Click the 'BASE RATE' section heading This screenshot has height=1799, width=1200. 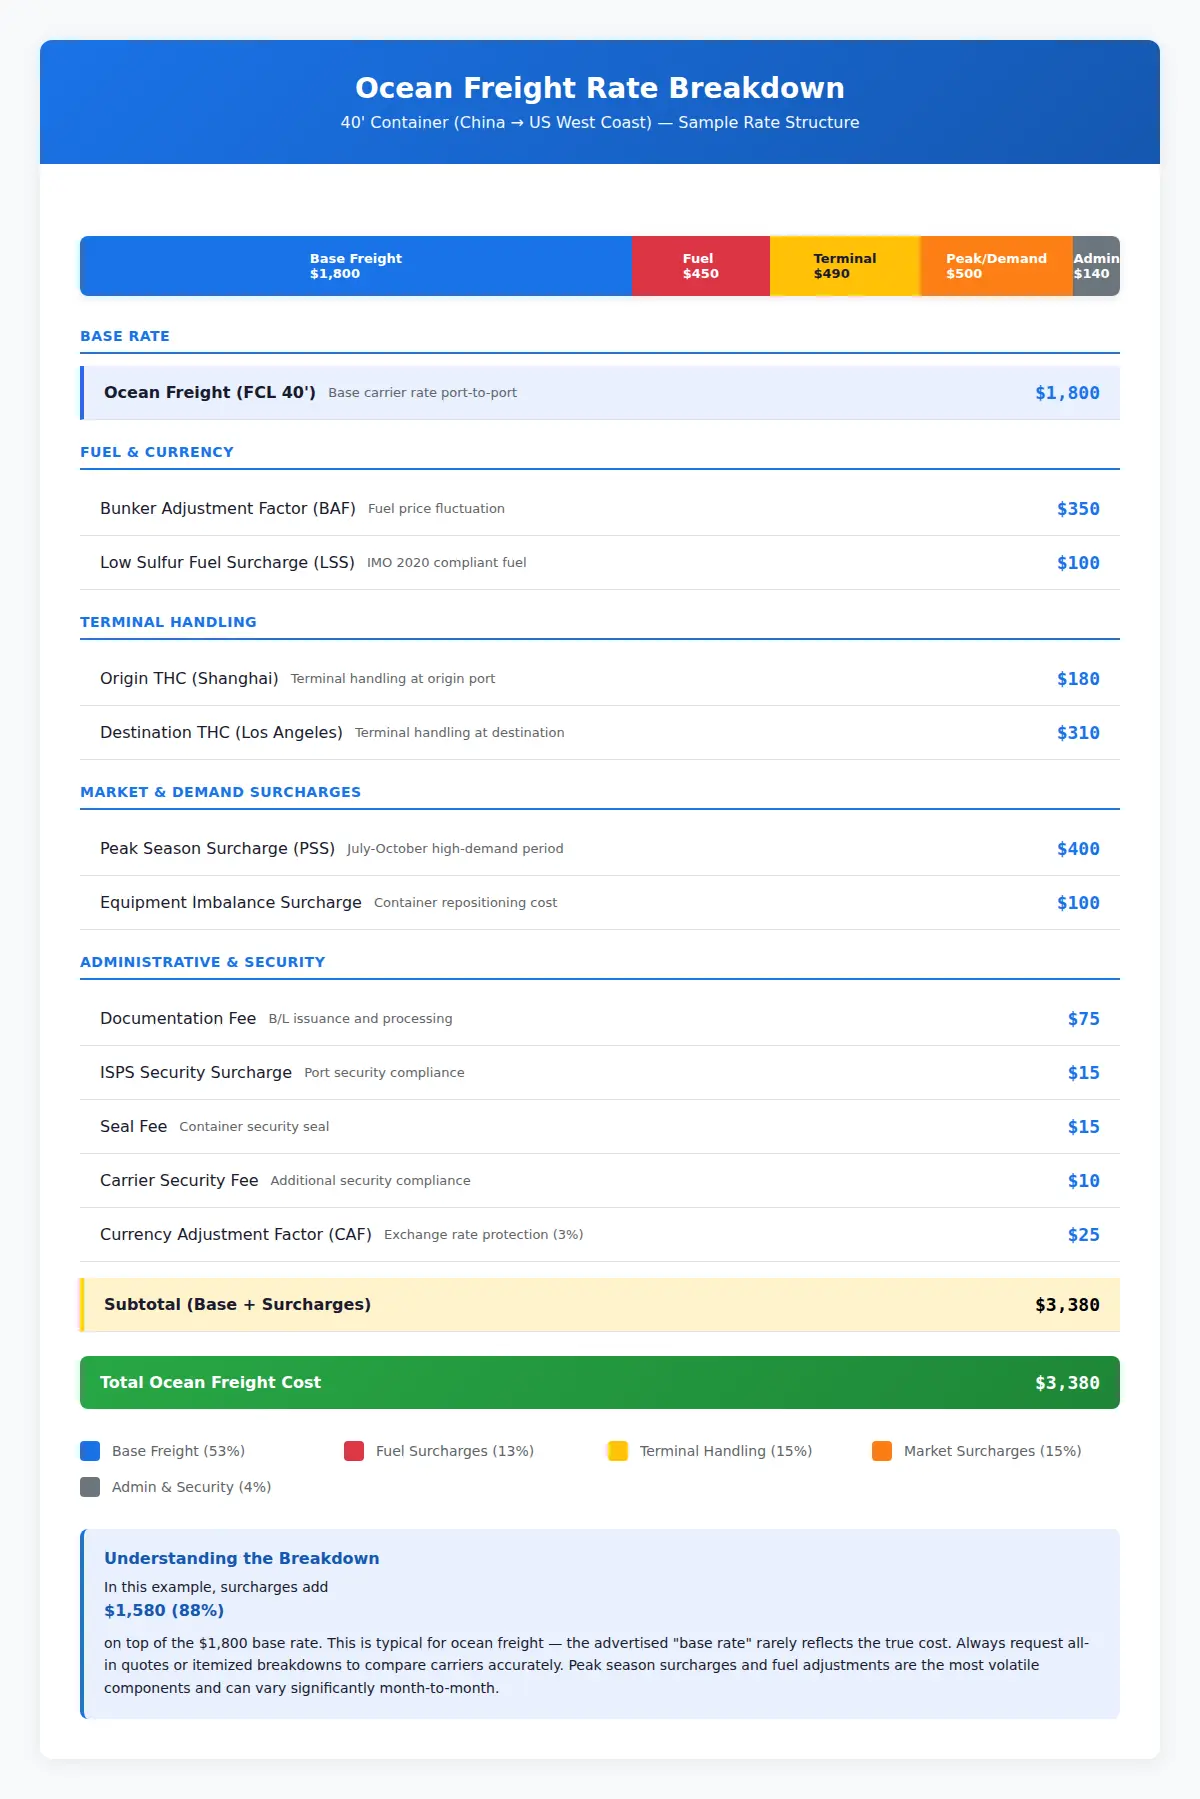pyautogui.click(x=125, y=336)
